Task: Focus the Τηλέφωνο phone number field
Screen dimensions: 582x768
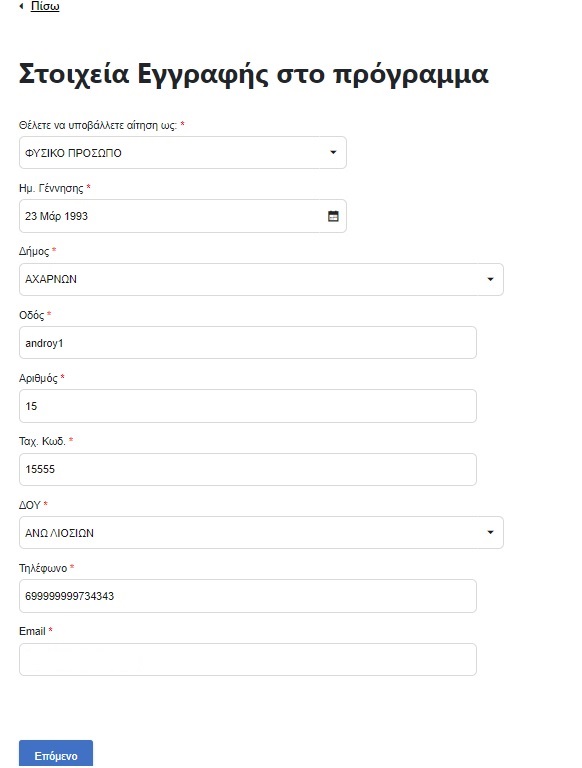Action: coord(248,596)
